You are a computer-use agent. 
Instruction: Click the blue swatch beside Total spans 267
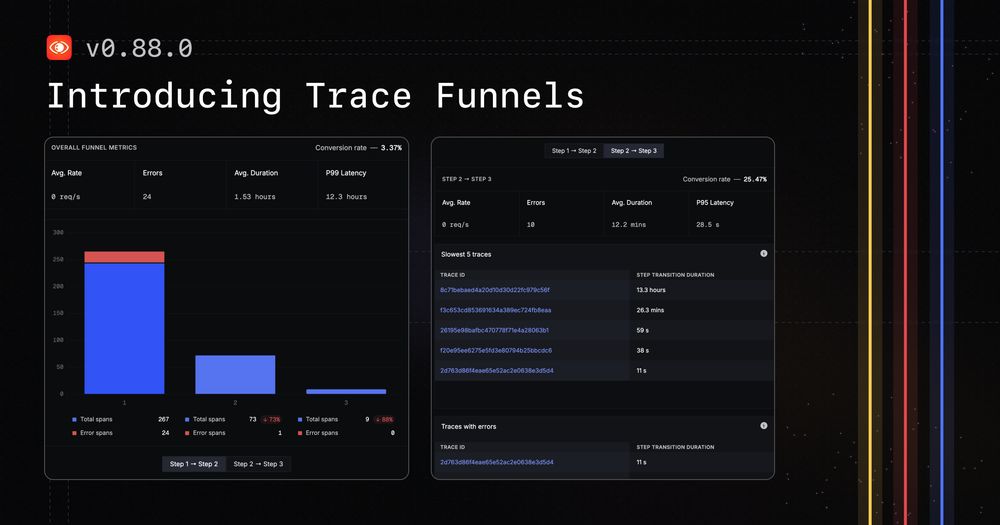pos(74,420)
